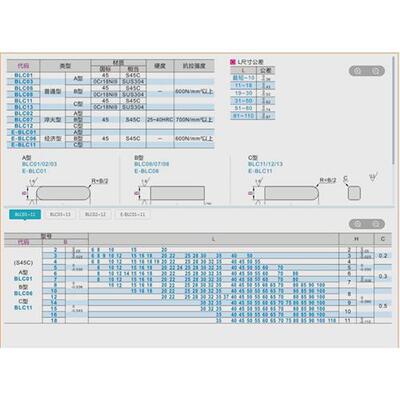This screenshot has height=400, width=400.
Task: Click the E-BLC11 label under the C型 diagram heading
Action: click(x=260, y=171)
